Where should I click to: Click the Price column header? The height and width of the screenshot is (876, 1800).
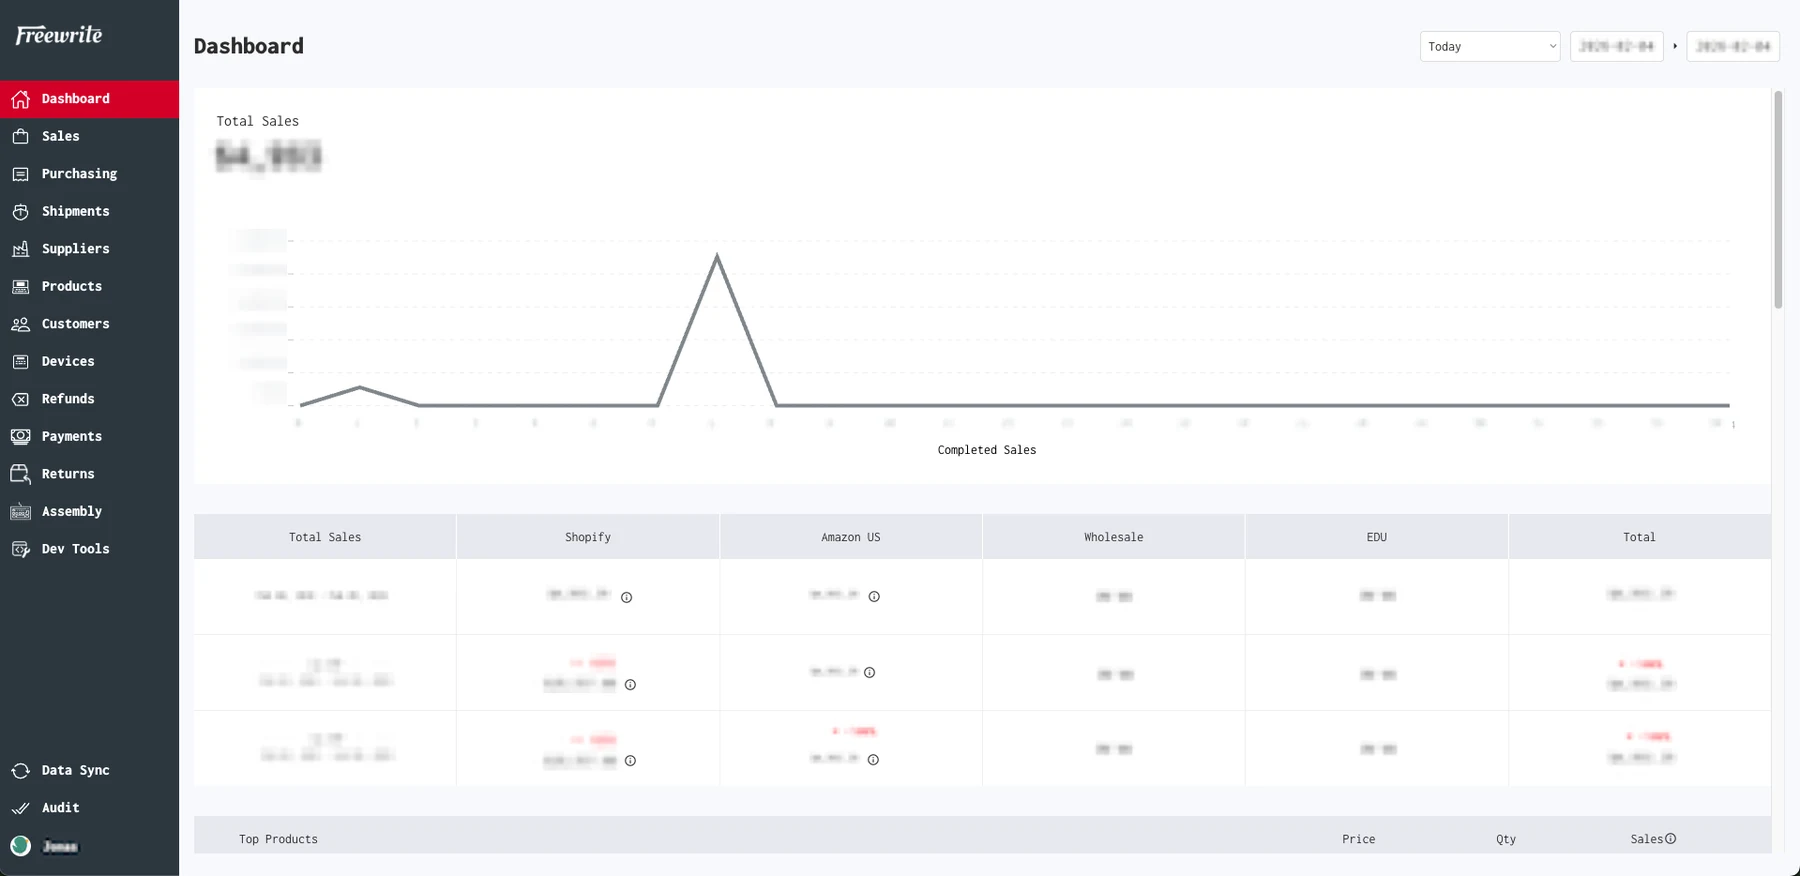tap(1358, 839)
